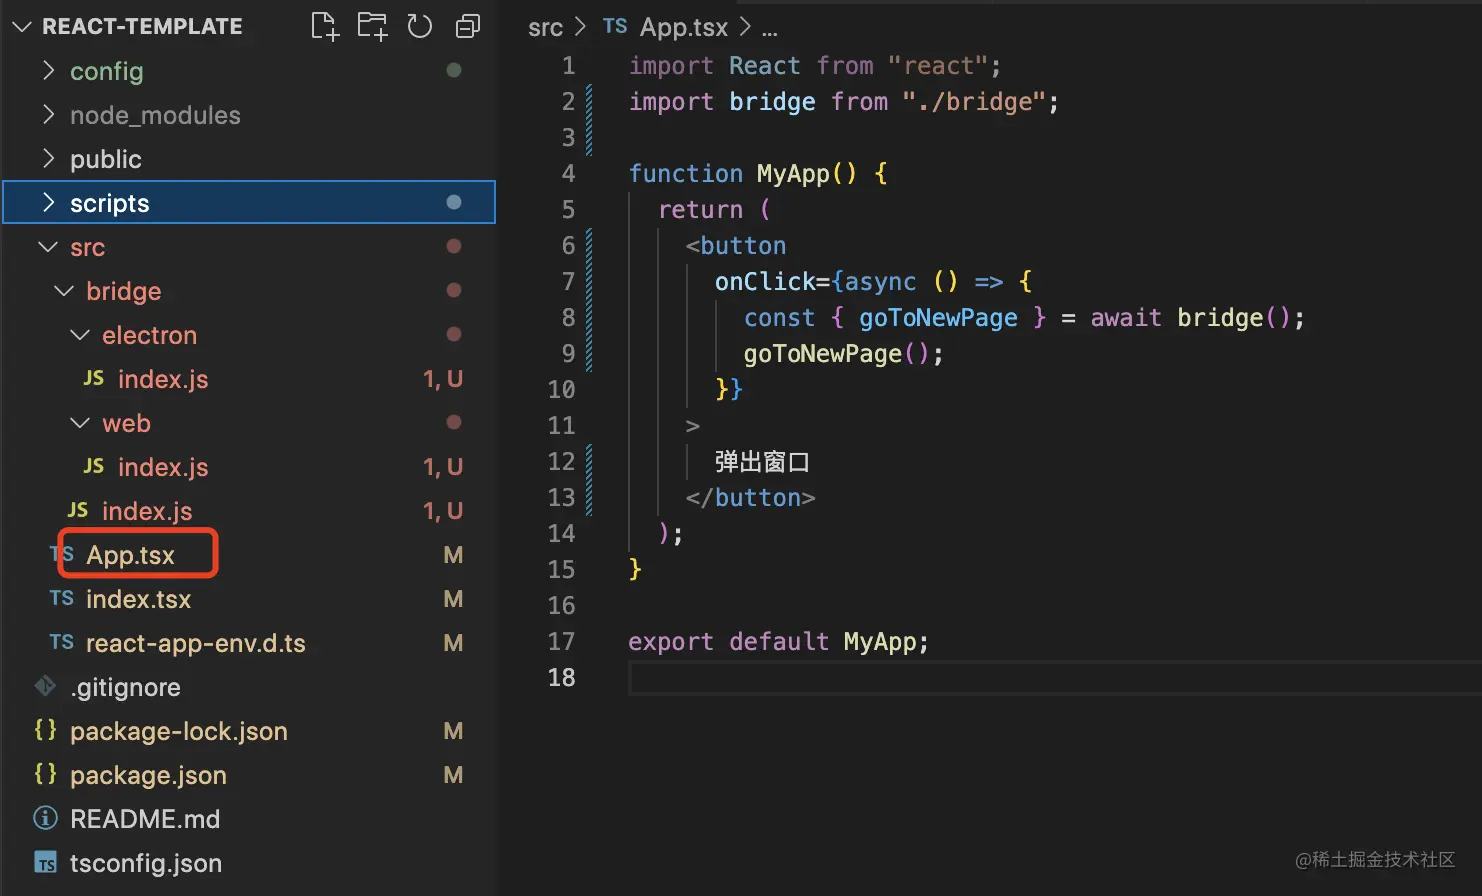Click the "react" import string

pyautogui.click(x=938, y=66)
